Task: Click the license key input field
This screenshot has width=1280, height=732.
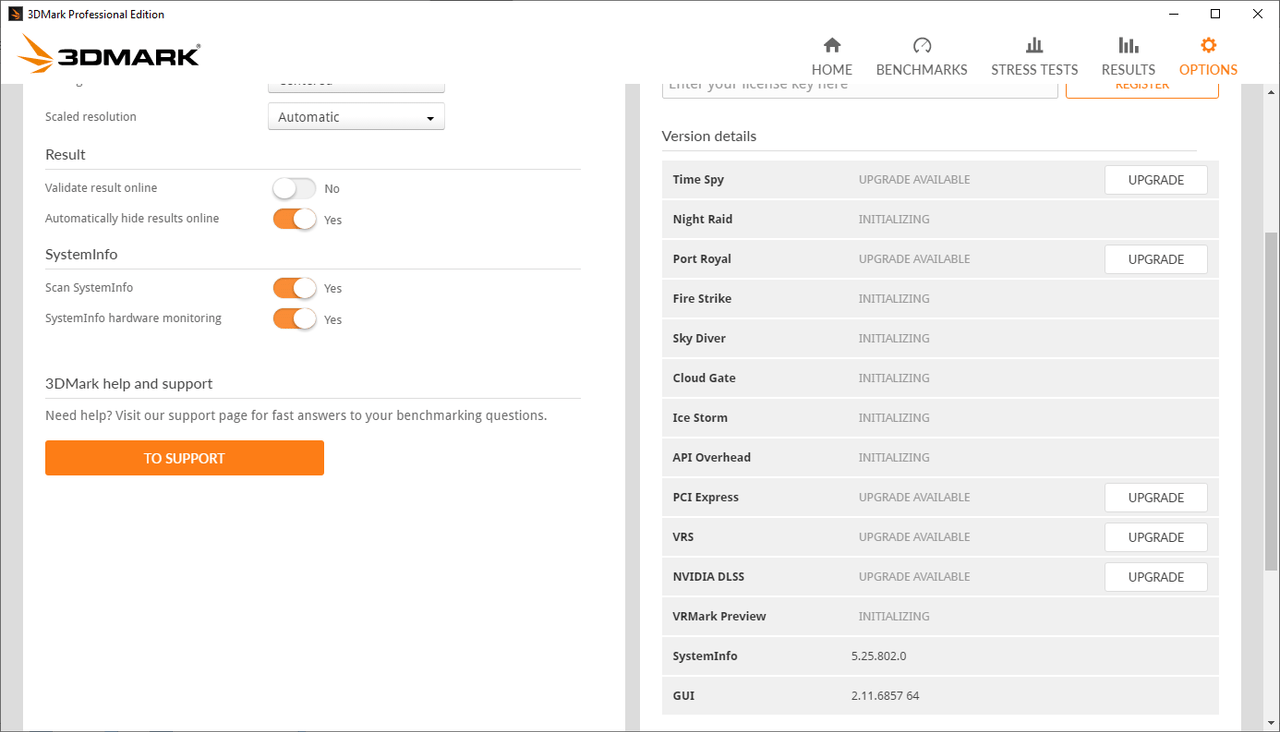Action: (x=859, y=88)
